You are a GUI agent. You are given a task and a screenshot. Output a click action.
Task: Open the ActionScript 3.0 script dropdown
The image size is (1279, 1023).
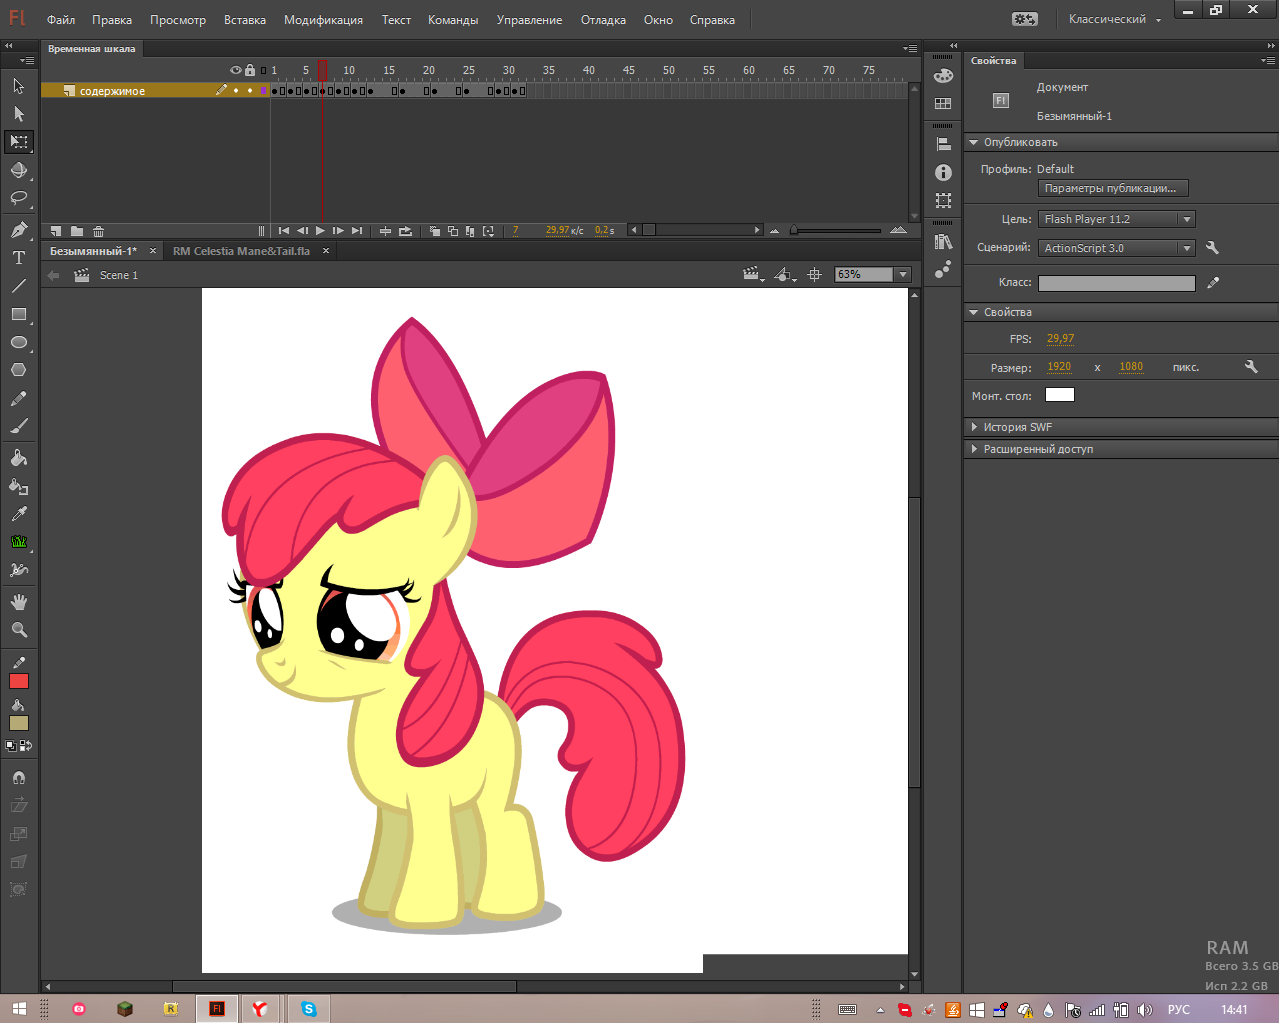click(x=1117, y=248)
